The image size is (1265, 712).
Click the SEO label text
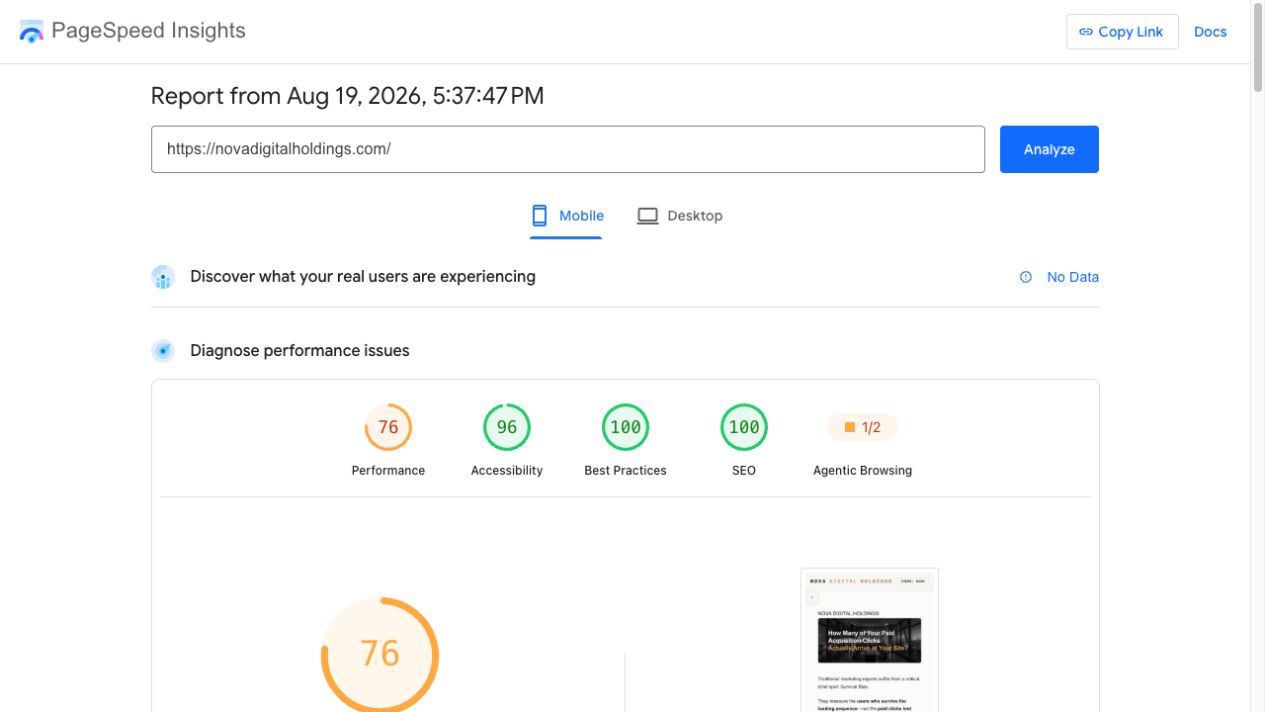pyautogui.click(x=744, y=470)
